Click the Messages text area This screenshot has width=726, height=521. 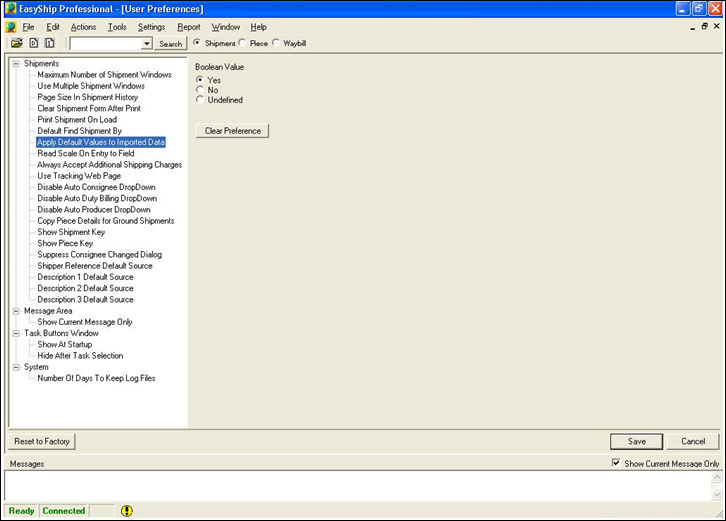pyautogui.click(x=357, y=485)
